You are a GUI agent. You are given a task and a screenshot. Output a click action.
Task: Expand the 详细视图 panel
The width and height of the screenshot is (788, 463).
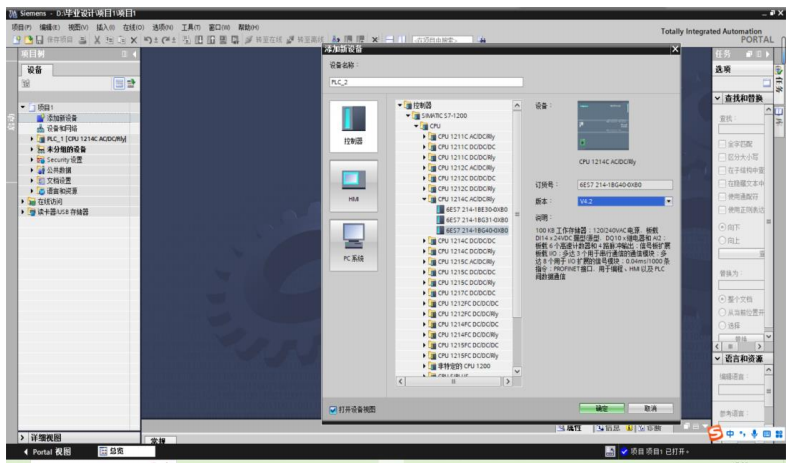[x=23, y=437]
